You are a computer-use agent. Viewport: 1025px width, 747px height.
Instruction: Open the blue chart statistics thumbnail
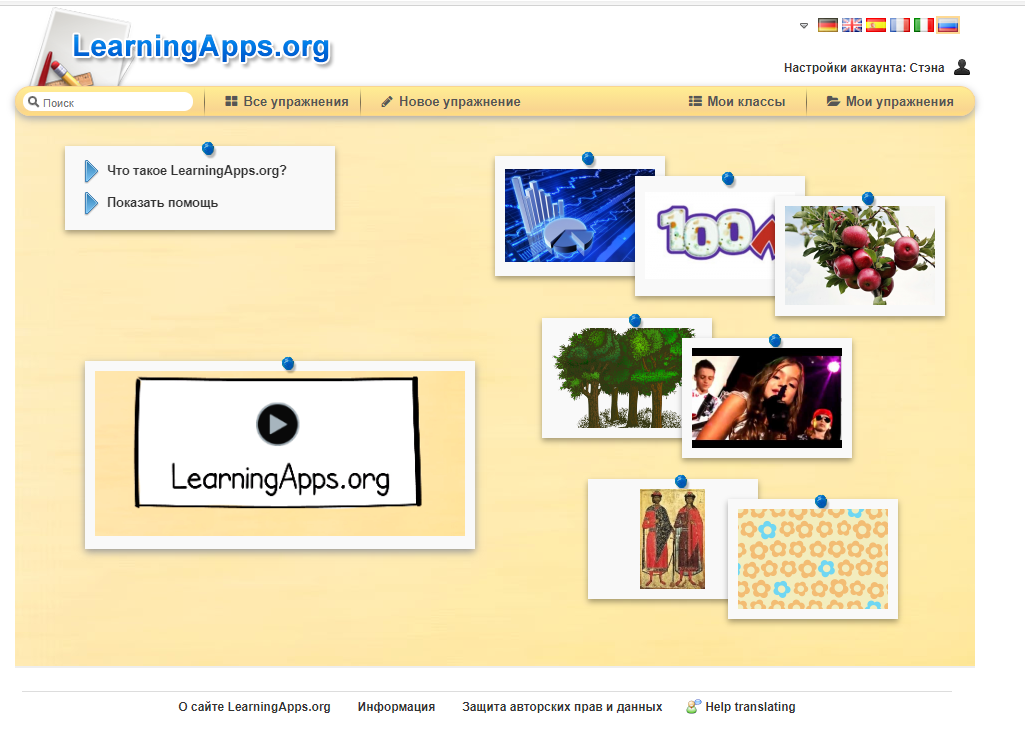(570, 216)
